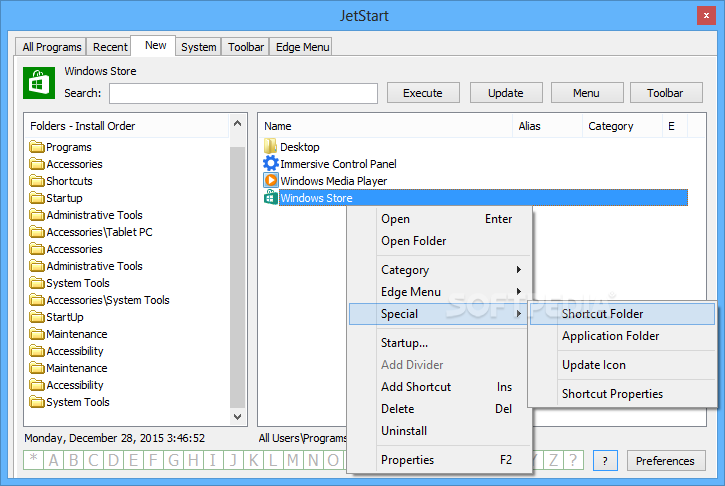Screen dimensions: 725x486
Task: Switch to the All Programs tab
Action: 51,47
